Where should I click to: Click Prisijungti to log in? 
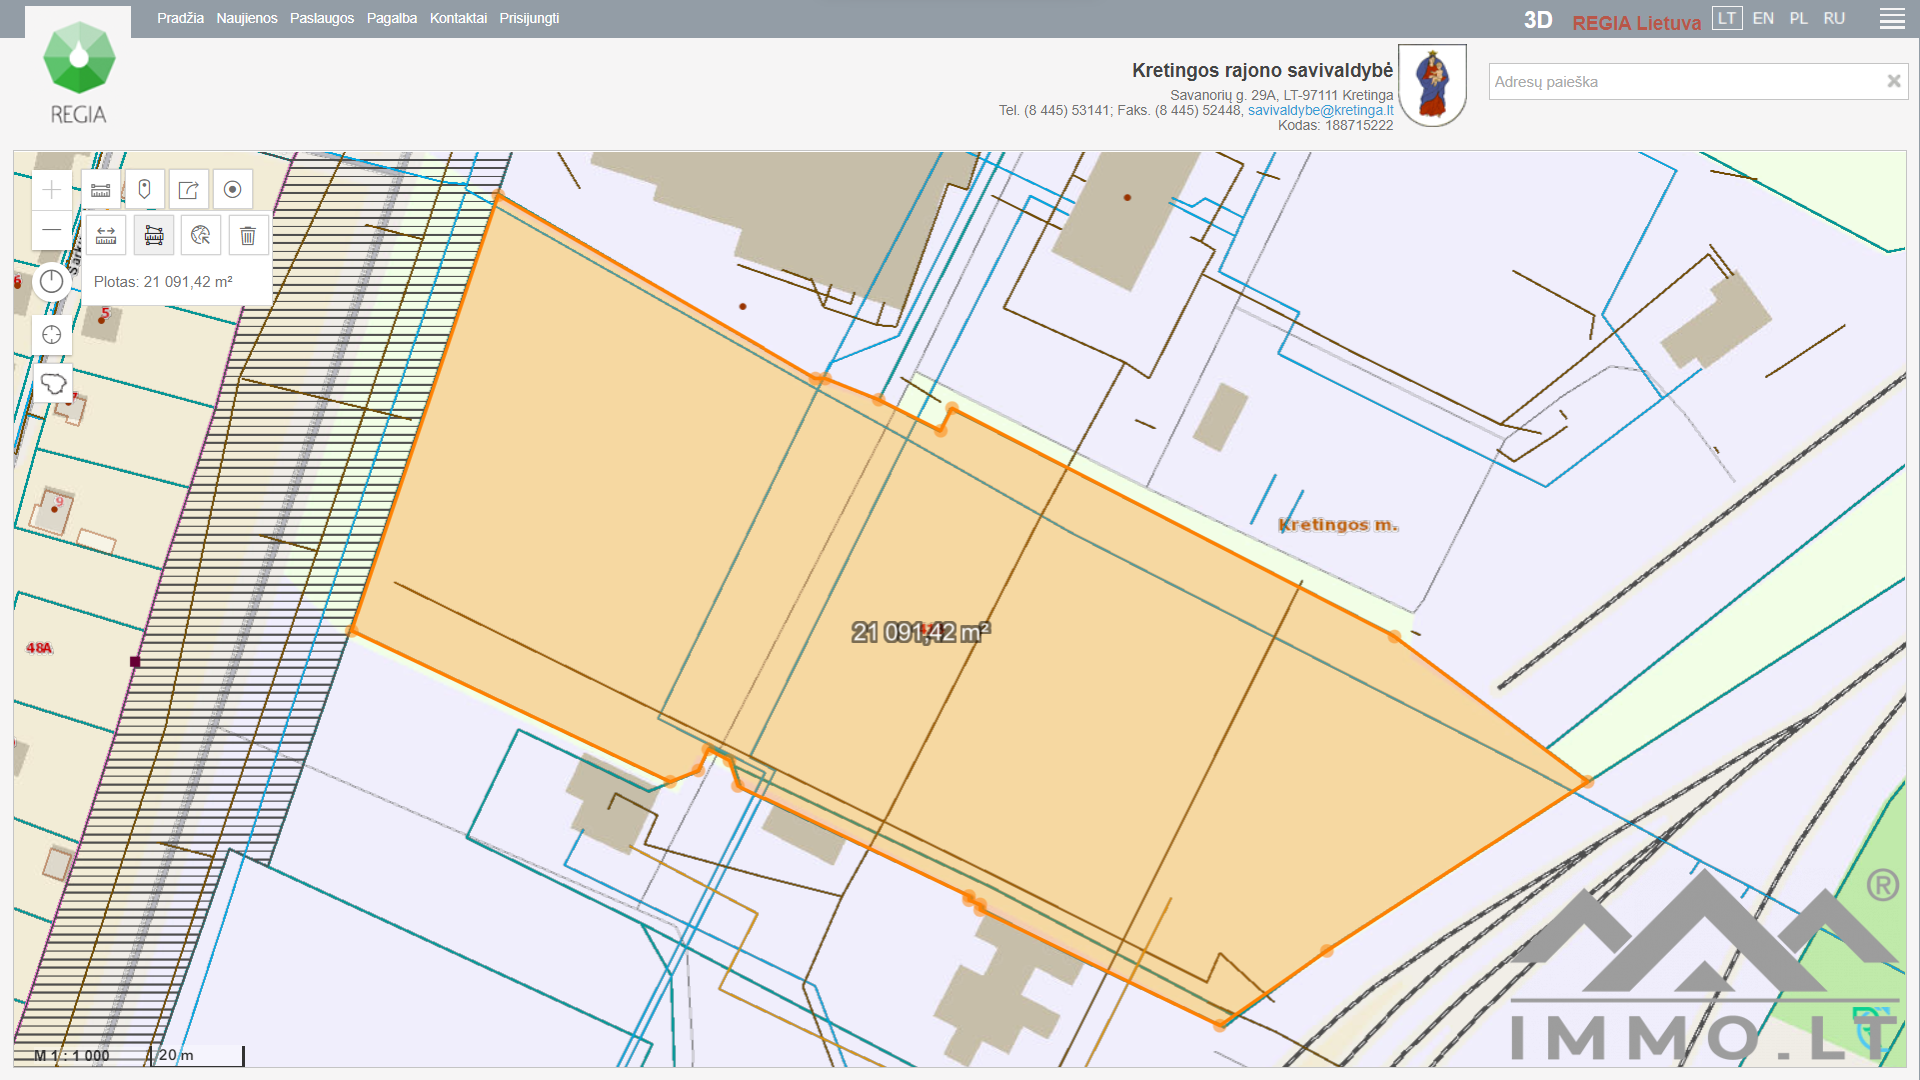point(529,18)
